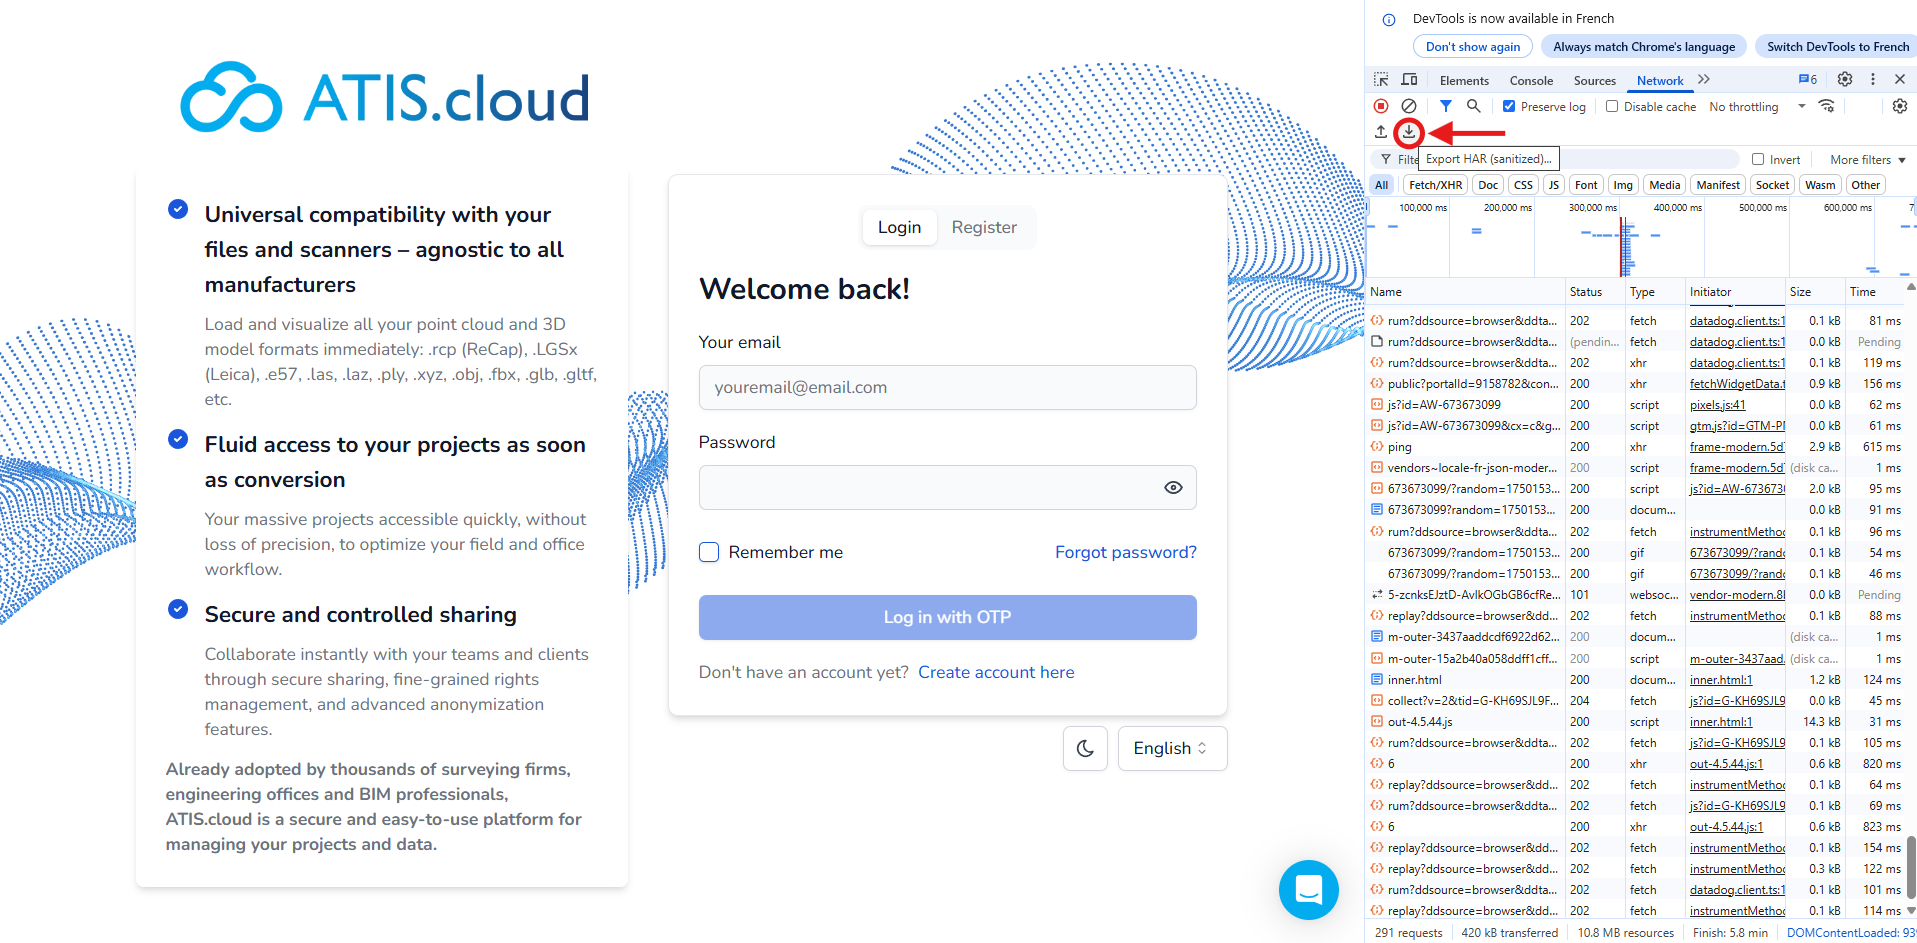Image resolution: width=1917 pixels, height=943 pixels.
Task: Switch to the Console tab
Action: coord(1531,81)
